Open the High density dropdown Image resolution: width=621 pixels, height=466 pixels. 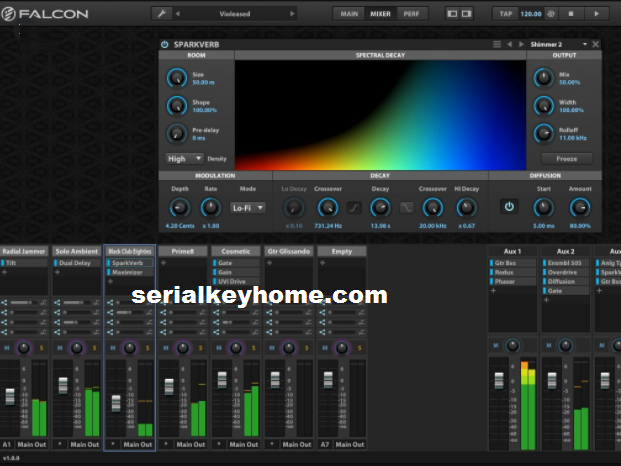(185, 159)
